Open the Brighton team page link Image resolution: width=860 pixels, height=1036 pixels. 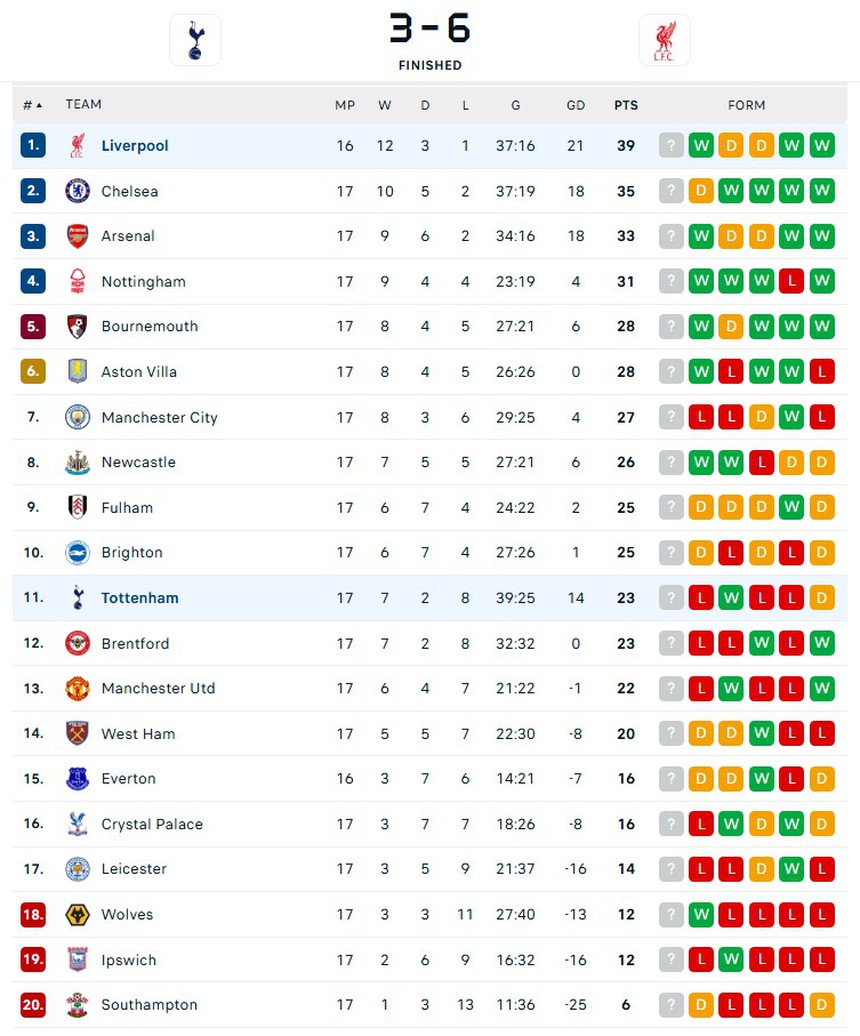(132, 552)
